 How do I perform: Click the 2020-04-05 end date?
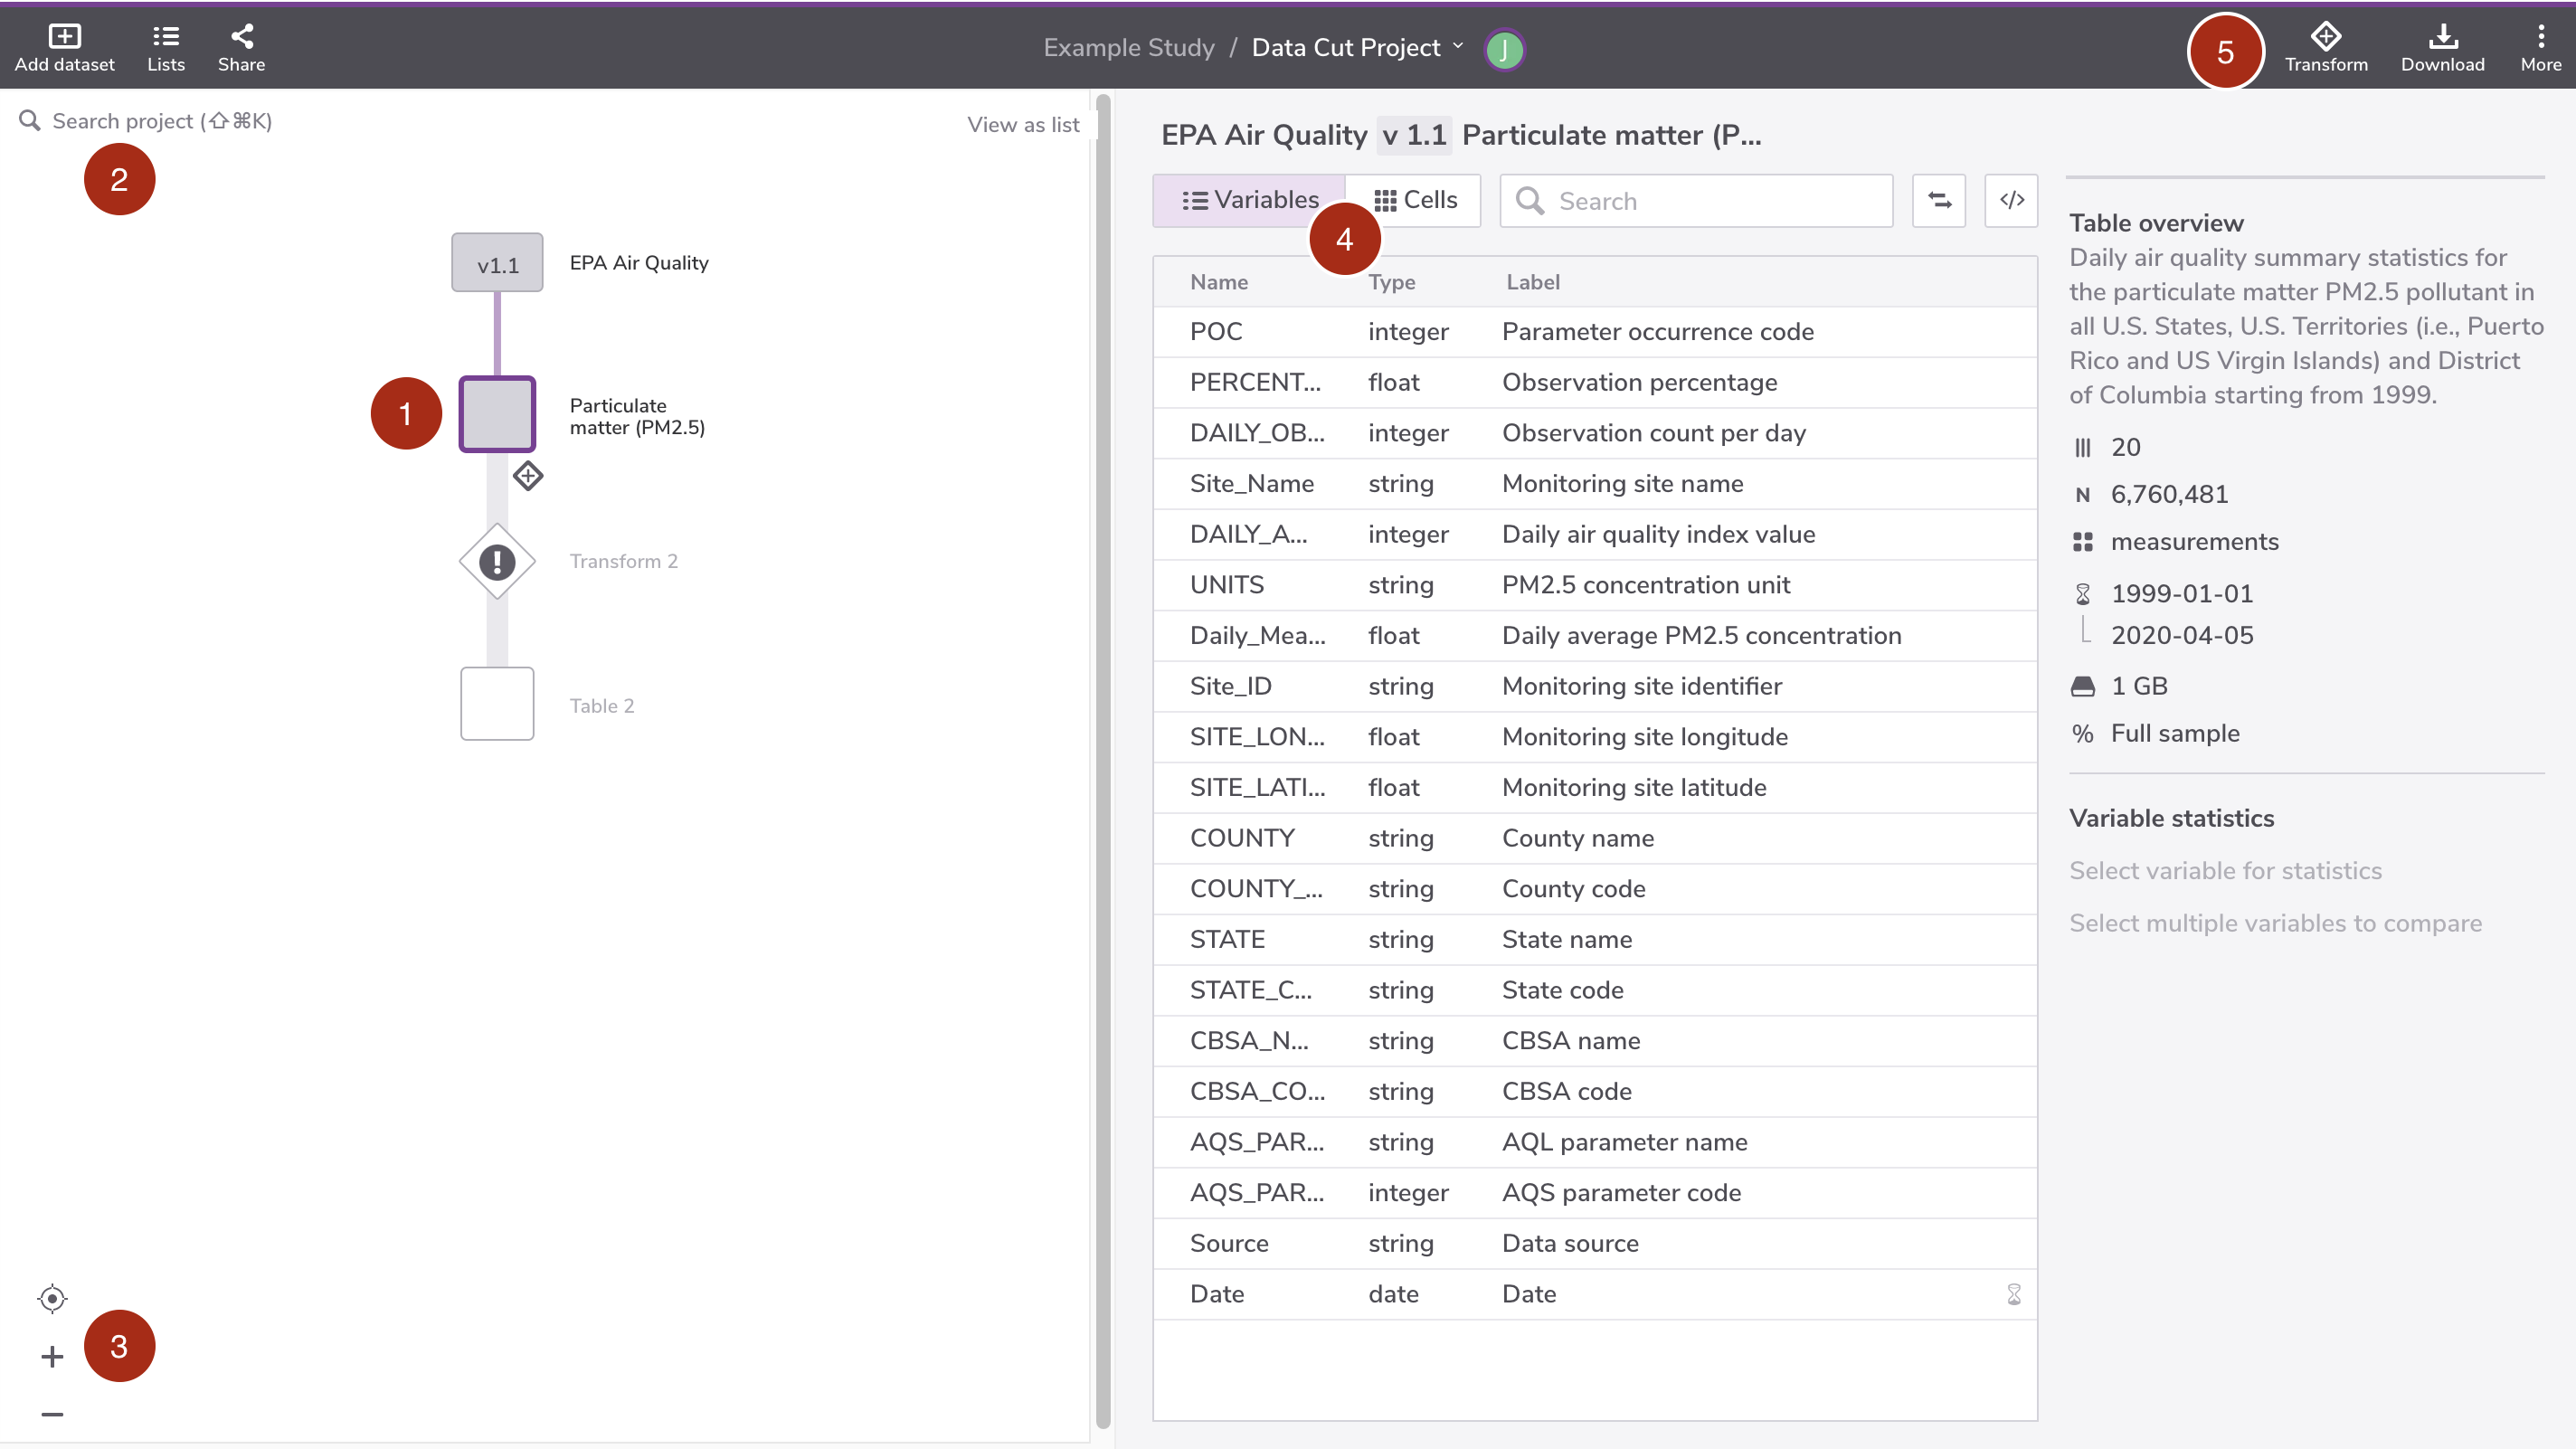pyautogui.click(x=2182, y=635)
